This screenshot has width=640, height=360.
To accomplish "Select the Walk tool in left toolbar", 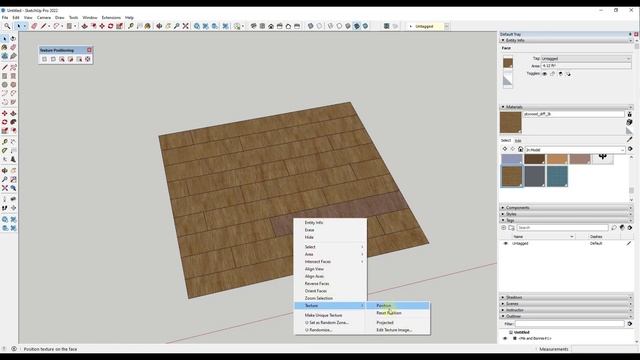I will (x=4, y=208).
